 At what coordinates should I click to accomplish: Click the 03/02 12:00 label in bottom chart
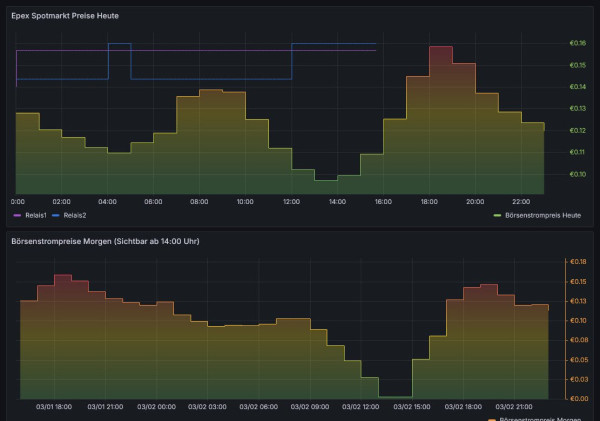tap(361, 407)
